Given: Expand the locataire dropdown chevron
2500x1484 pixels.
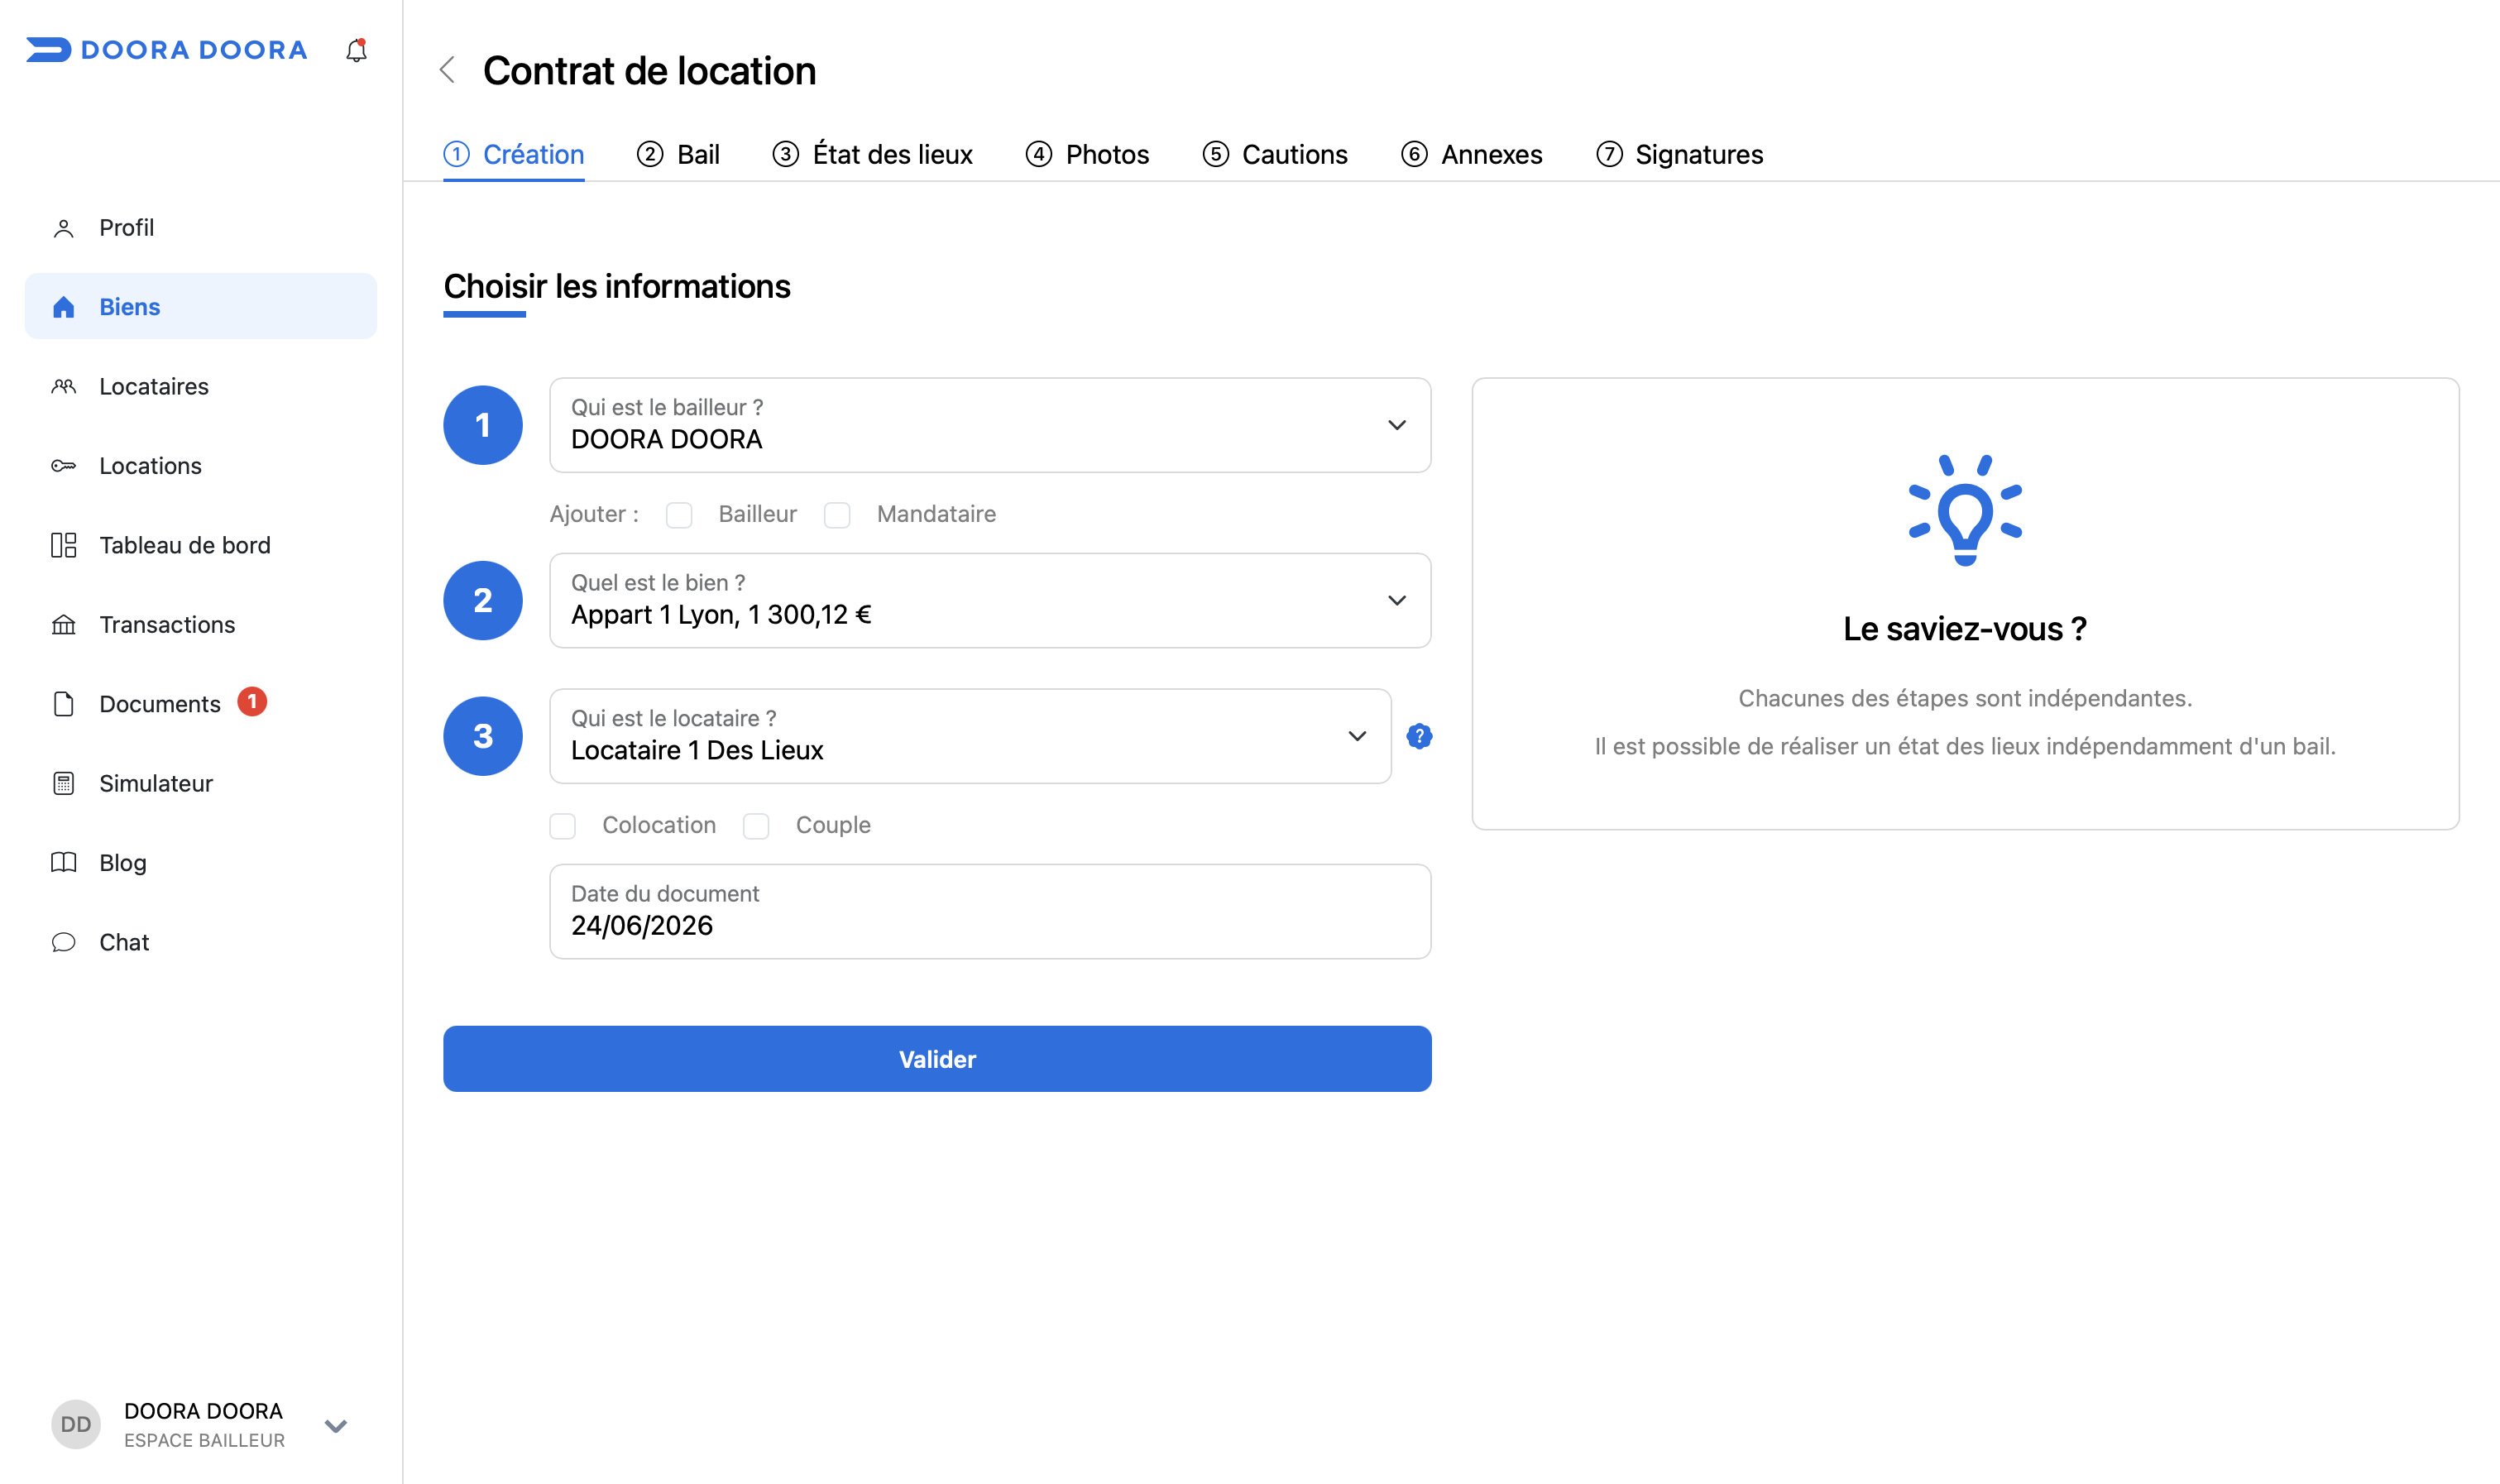Looking at the screenshot, I should click(x=1357, y=736).
